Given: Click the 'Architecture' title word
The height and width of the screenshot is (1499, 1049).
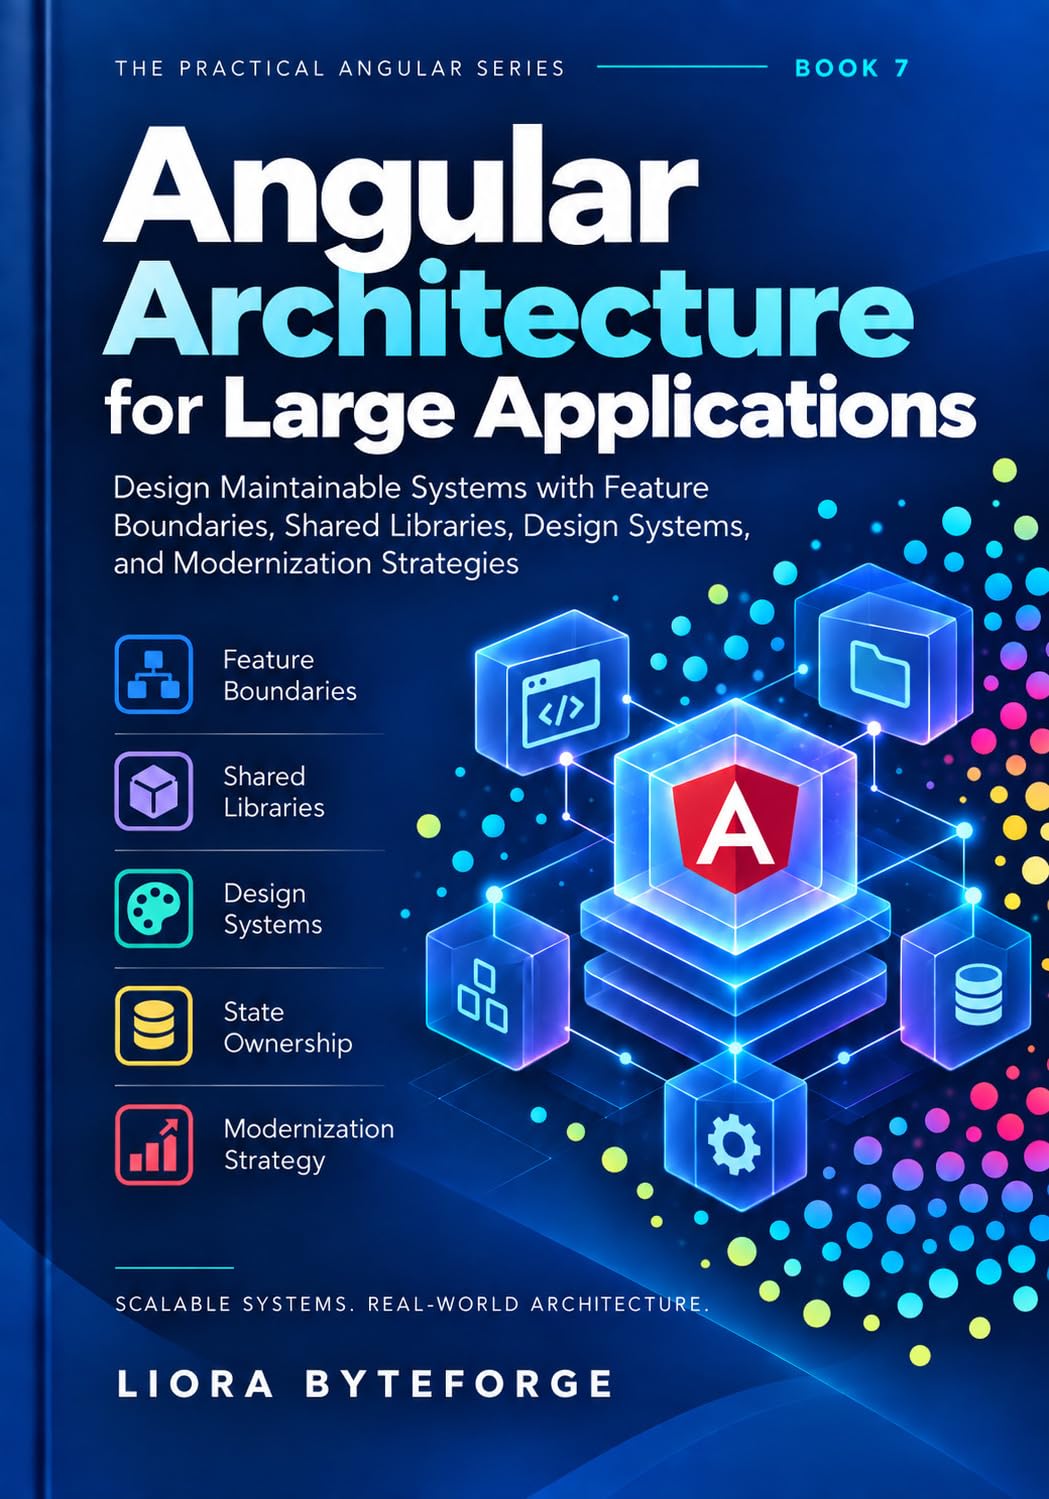Looking at the screenshot, I should tap(509, 306).
